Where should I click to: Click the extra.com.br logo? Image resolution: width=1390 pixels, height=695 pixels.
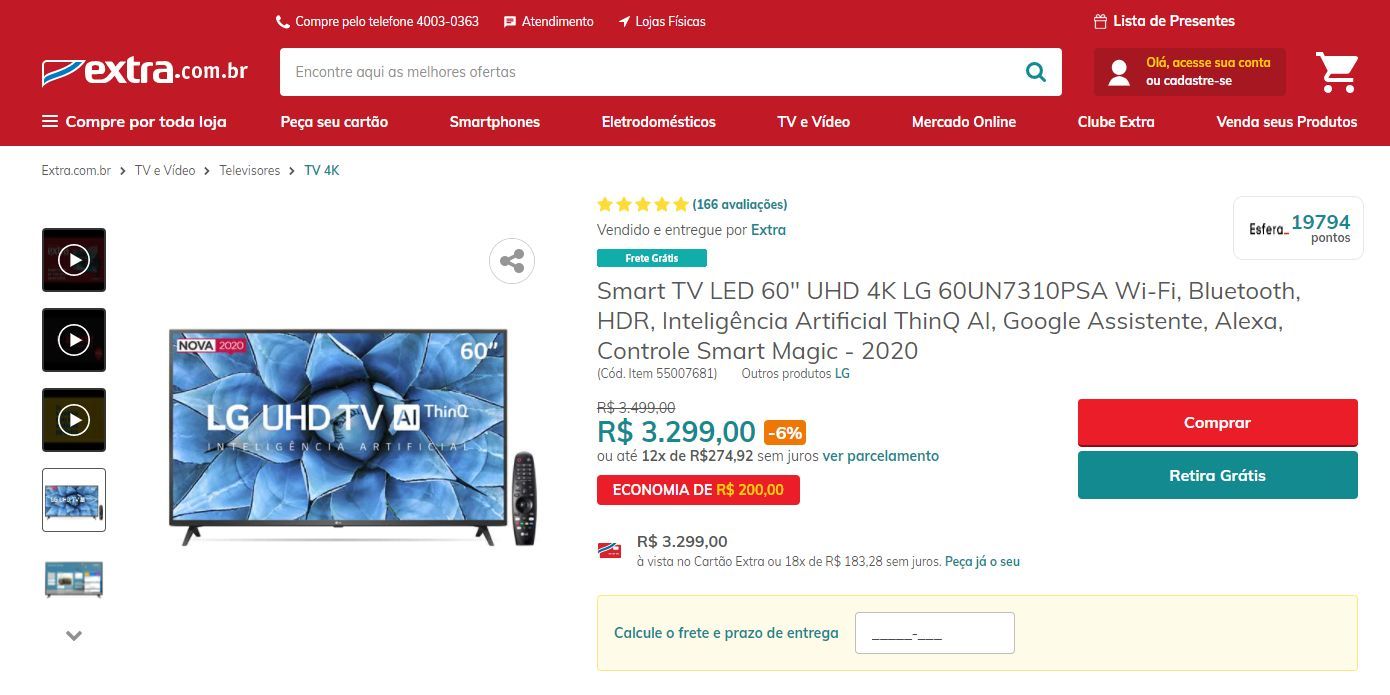145,71
